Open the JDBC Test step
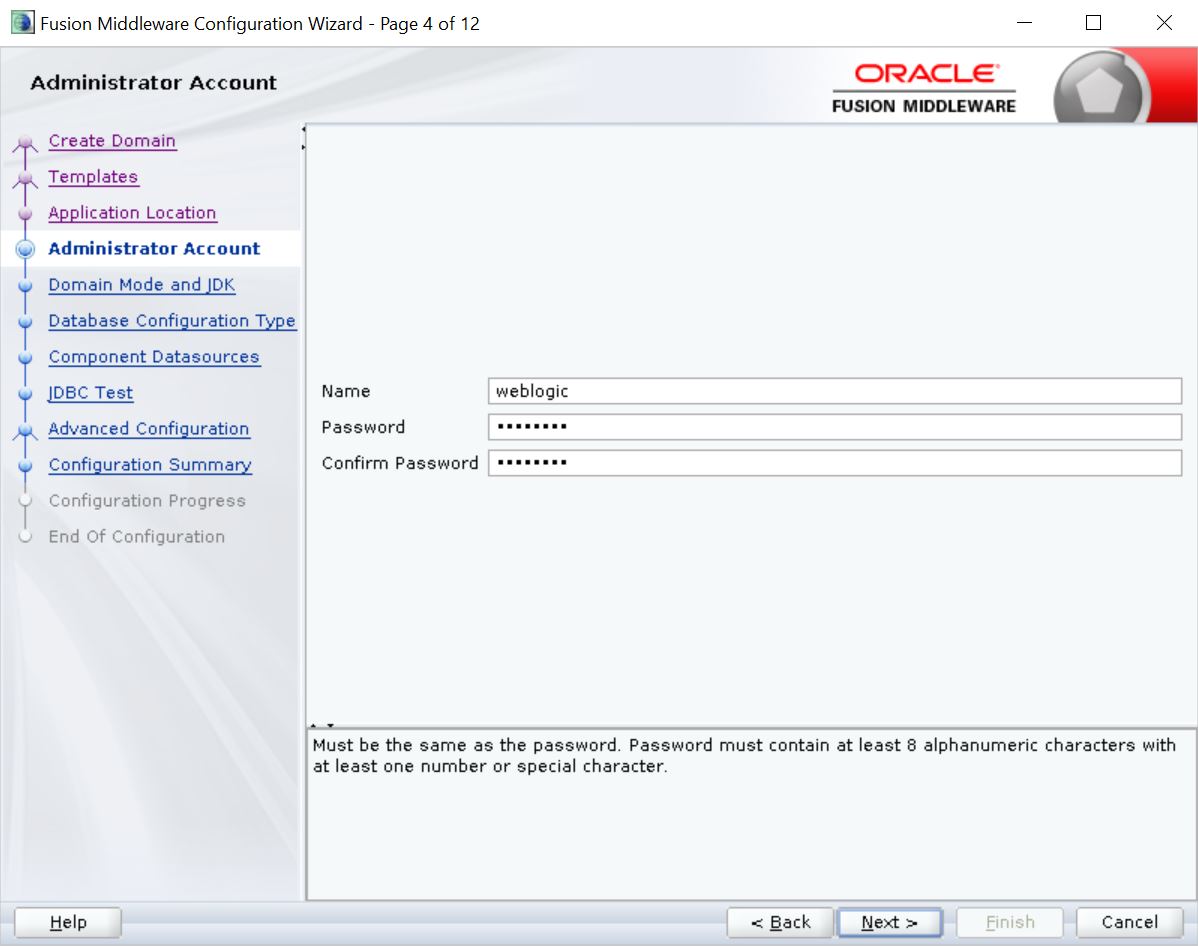Viewport: 1198px width, 946px height. coord(90,393)
